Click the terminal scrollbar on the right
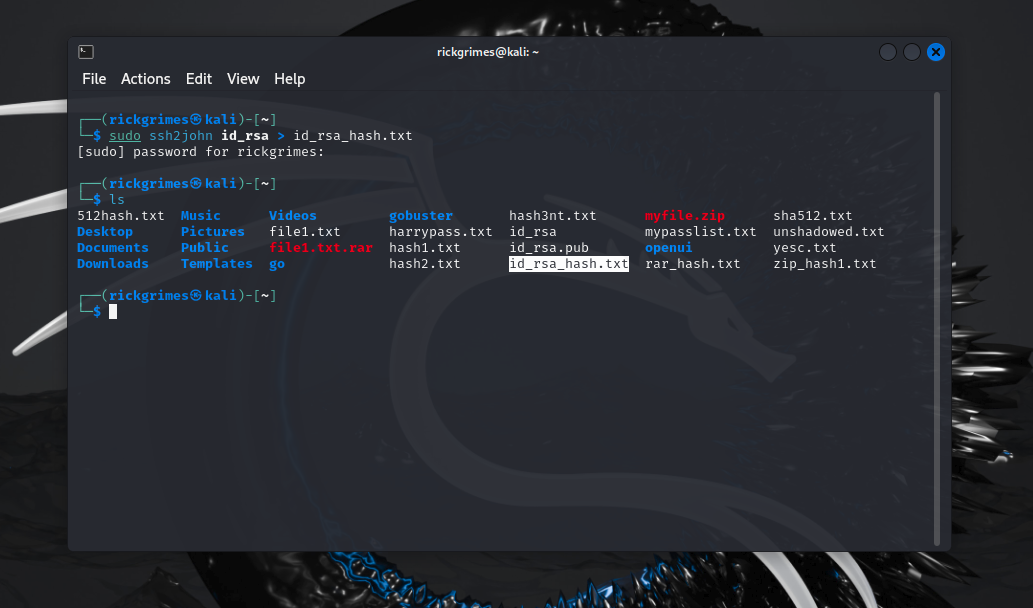This screenshot has width=1033, height=608. (936, 300)
